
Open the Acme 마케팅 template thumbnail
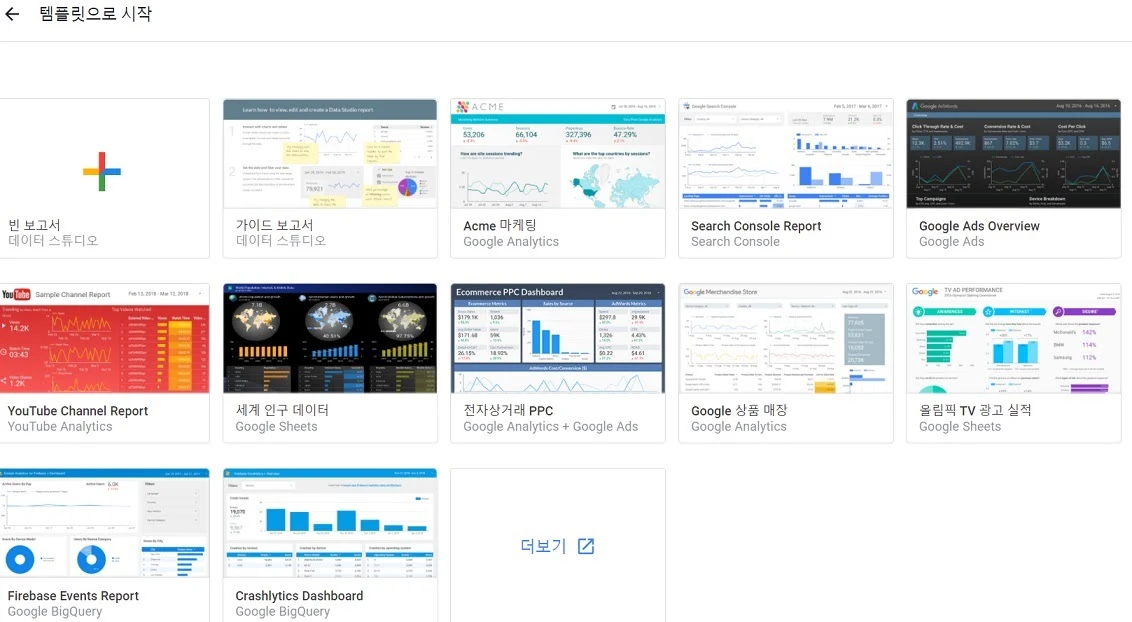557,154
